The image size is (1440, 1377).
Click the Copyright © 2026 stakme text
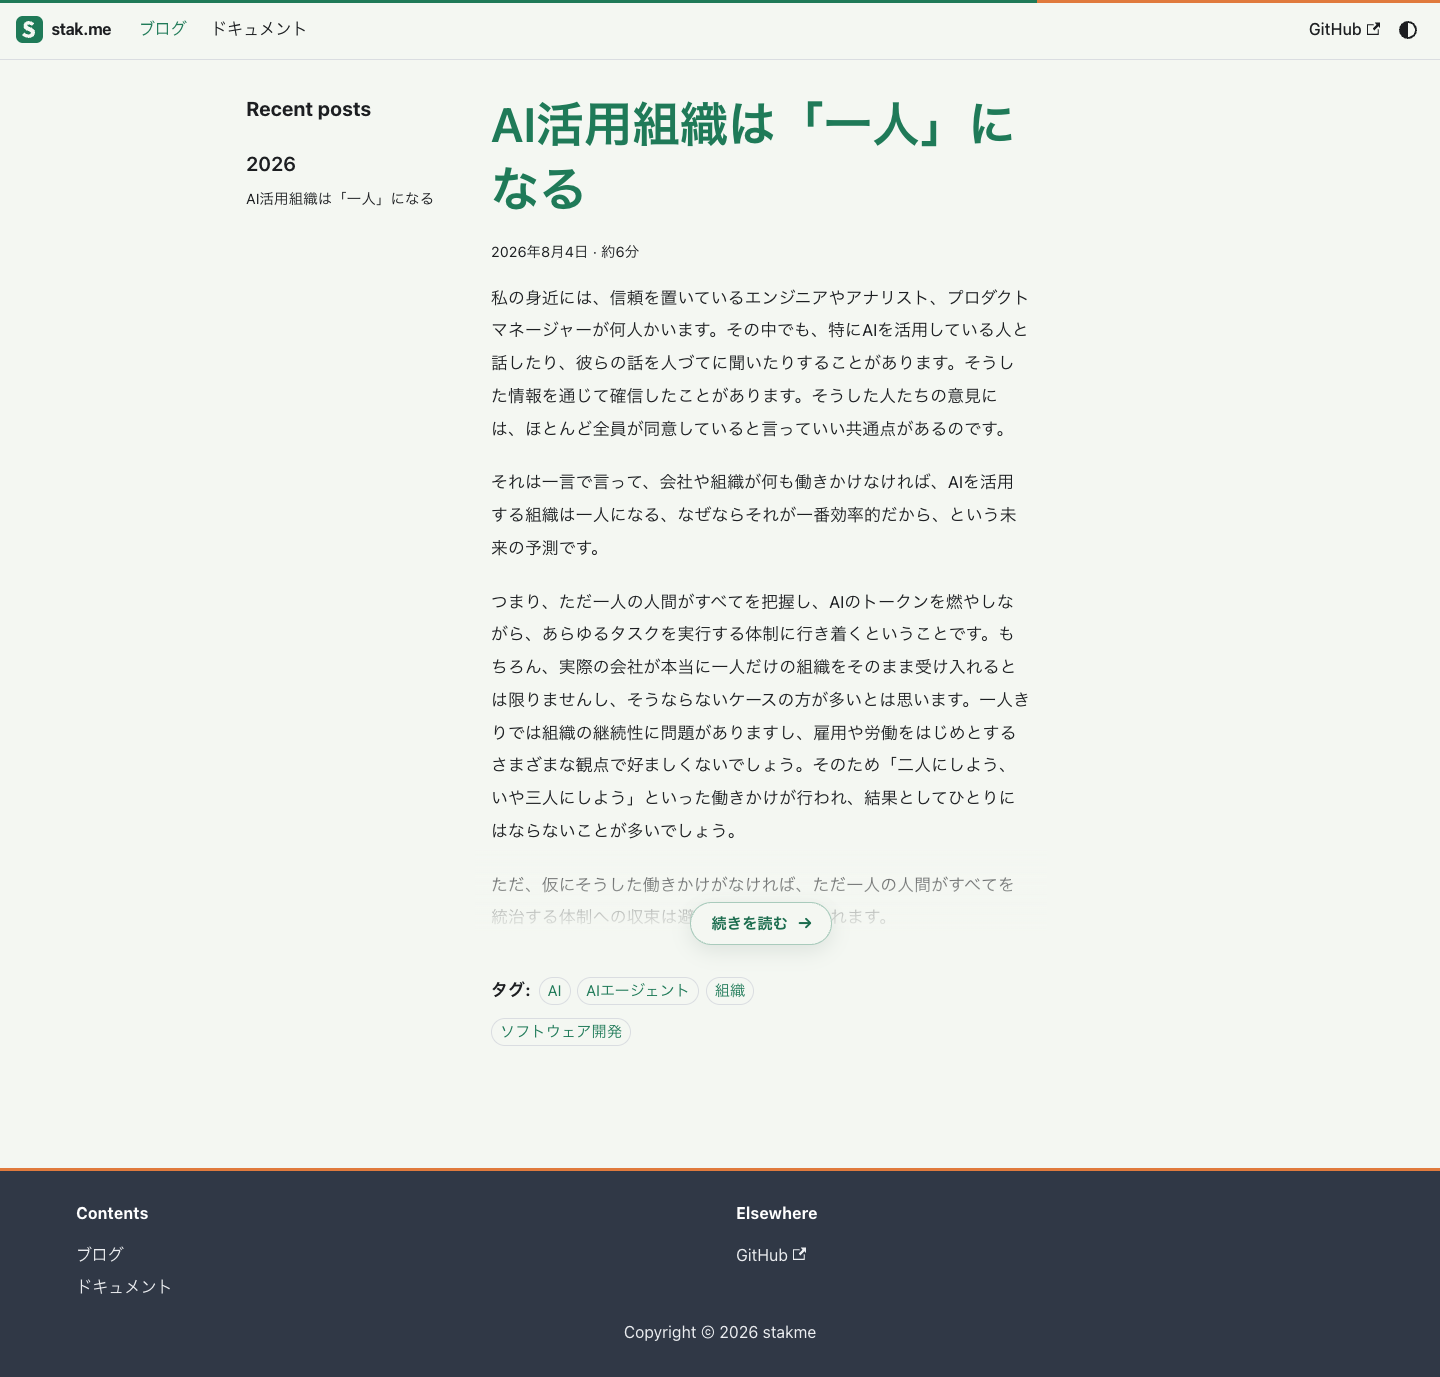click(x=720, y=1332)
